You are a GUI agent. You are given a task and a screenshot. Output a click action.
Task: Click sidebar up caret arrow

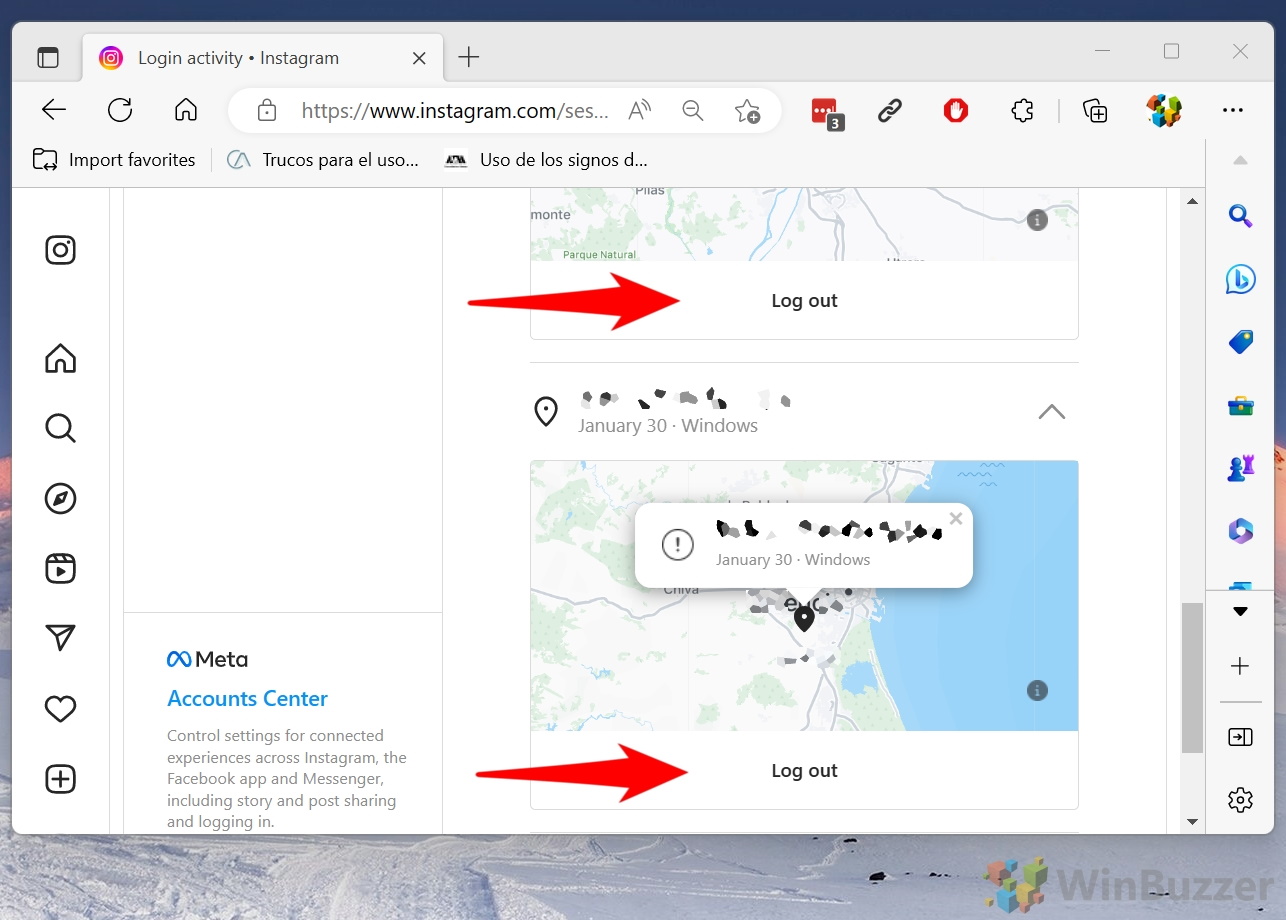click(x=1240, y=160)
